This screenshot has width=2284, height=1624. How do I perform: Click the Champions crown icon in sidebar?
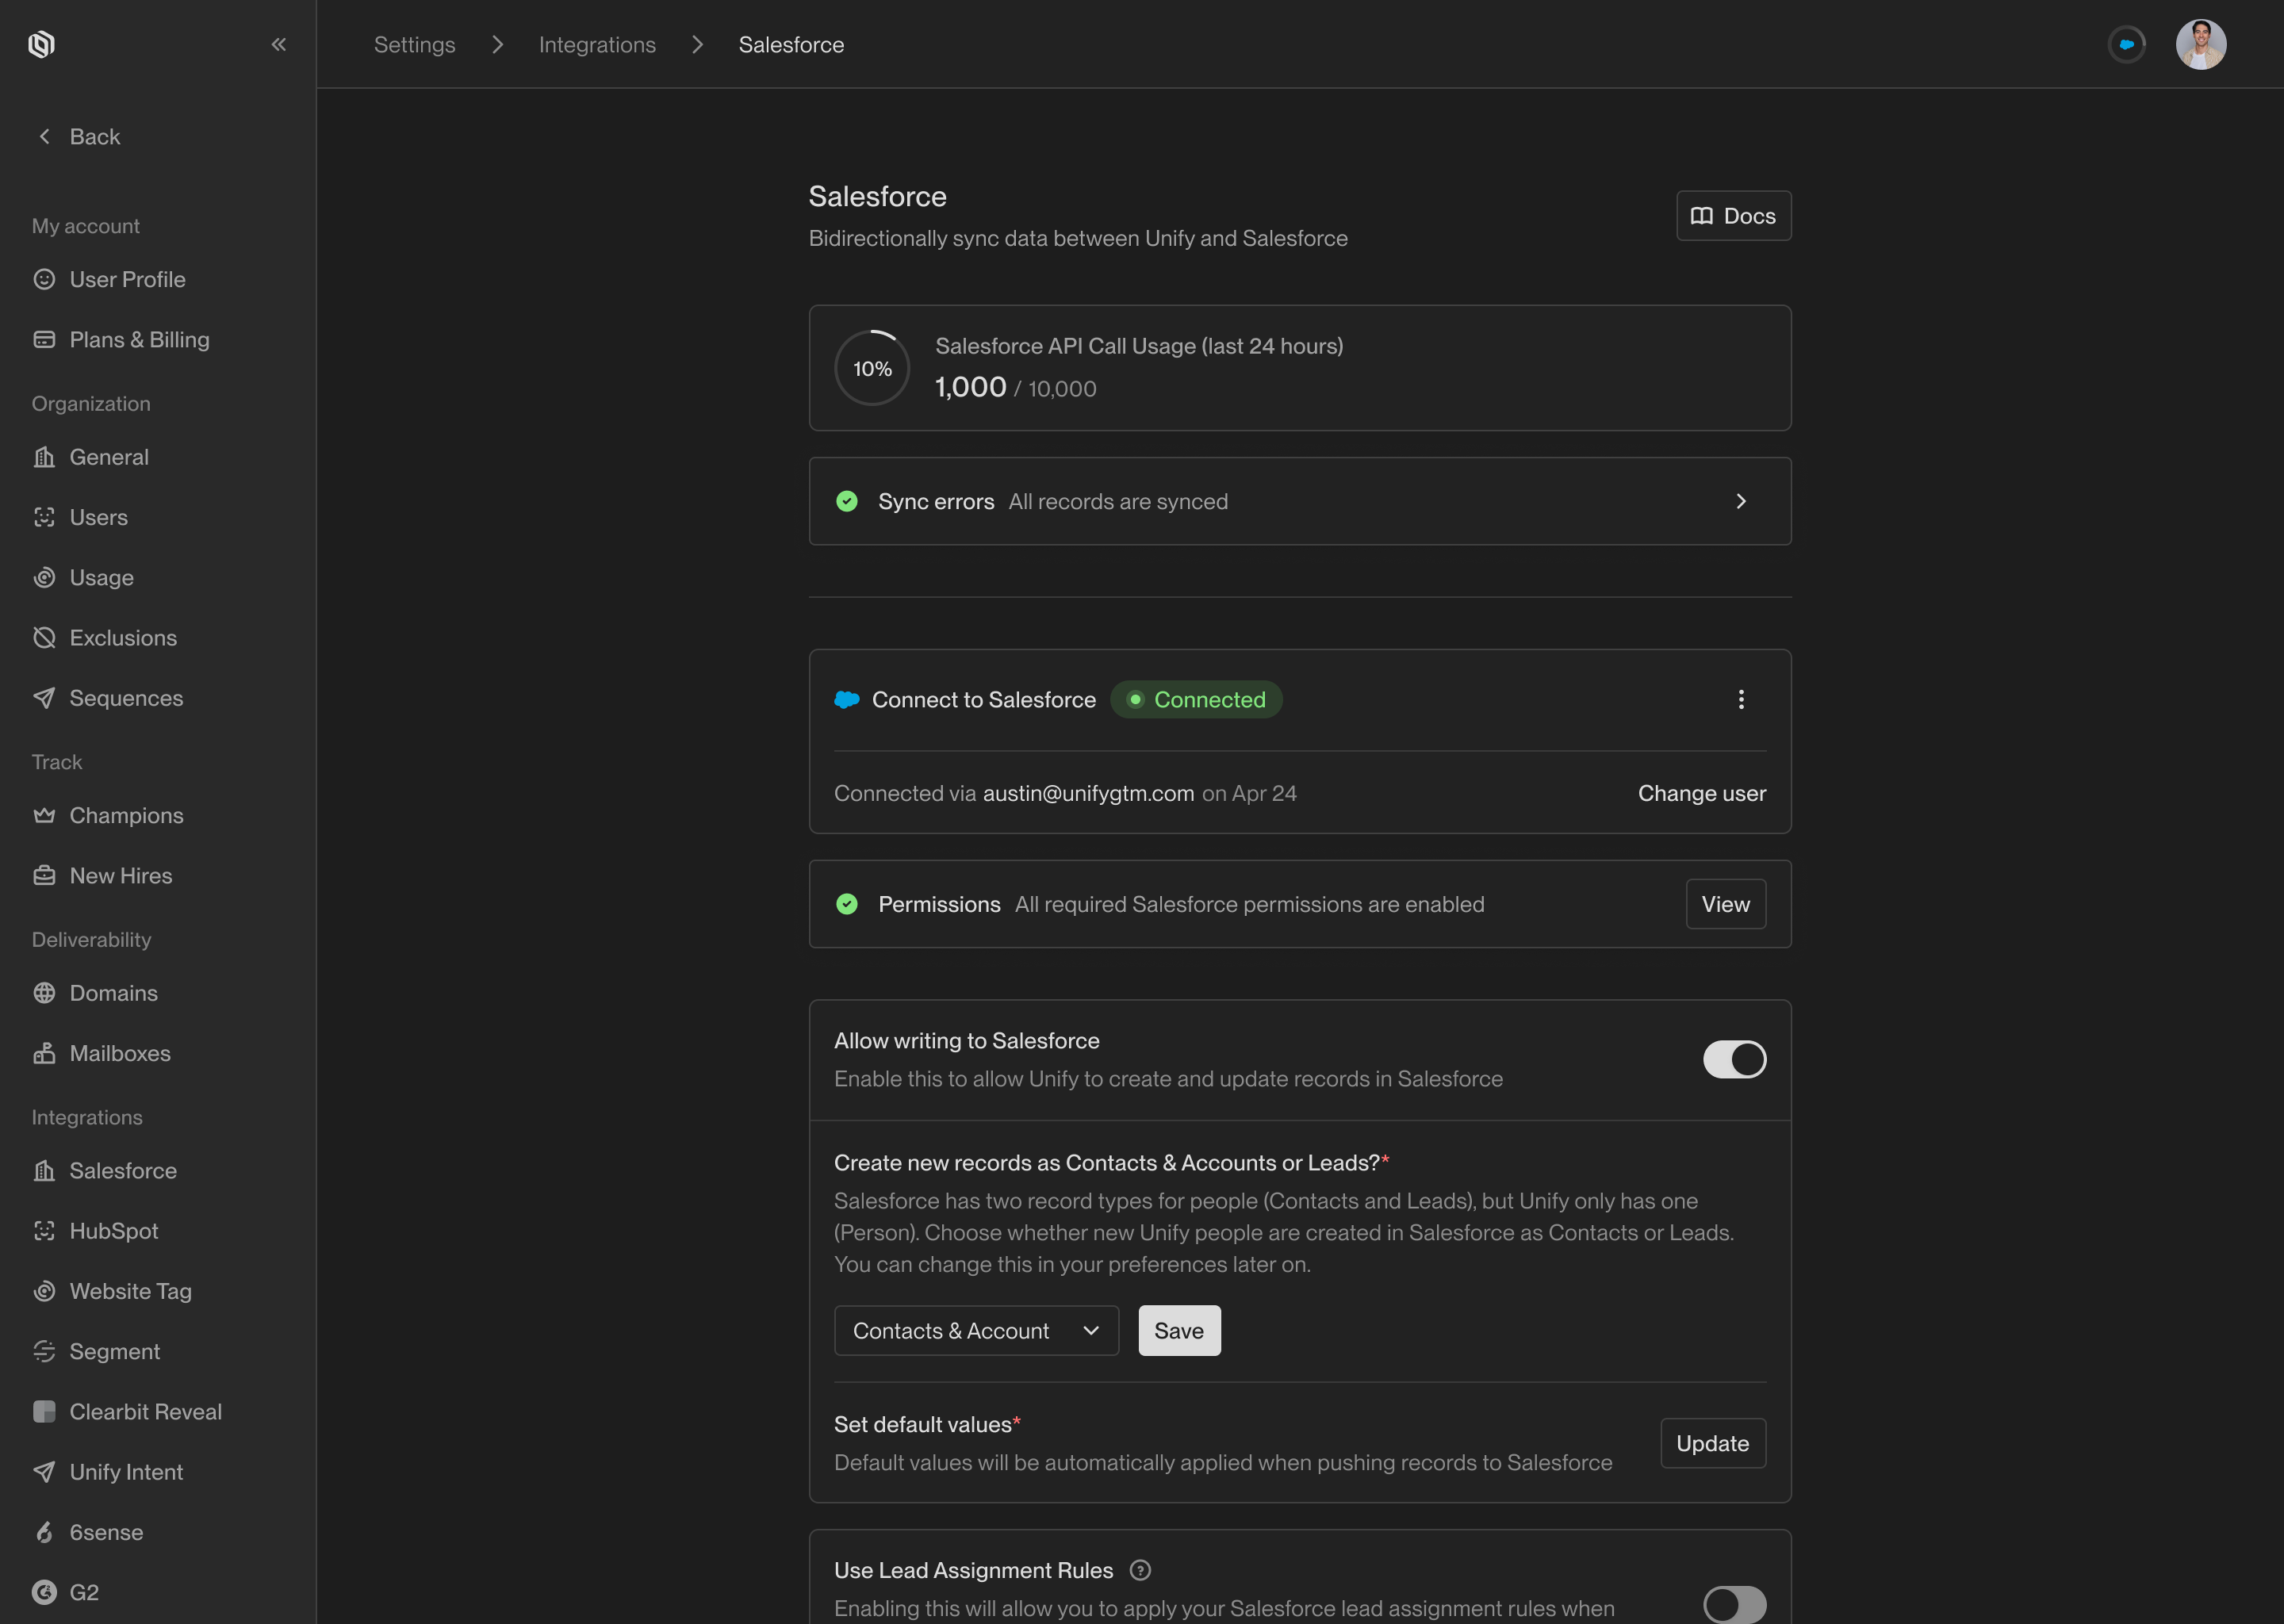click(44, 815)
